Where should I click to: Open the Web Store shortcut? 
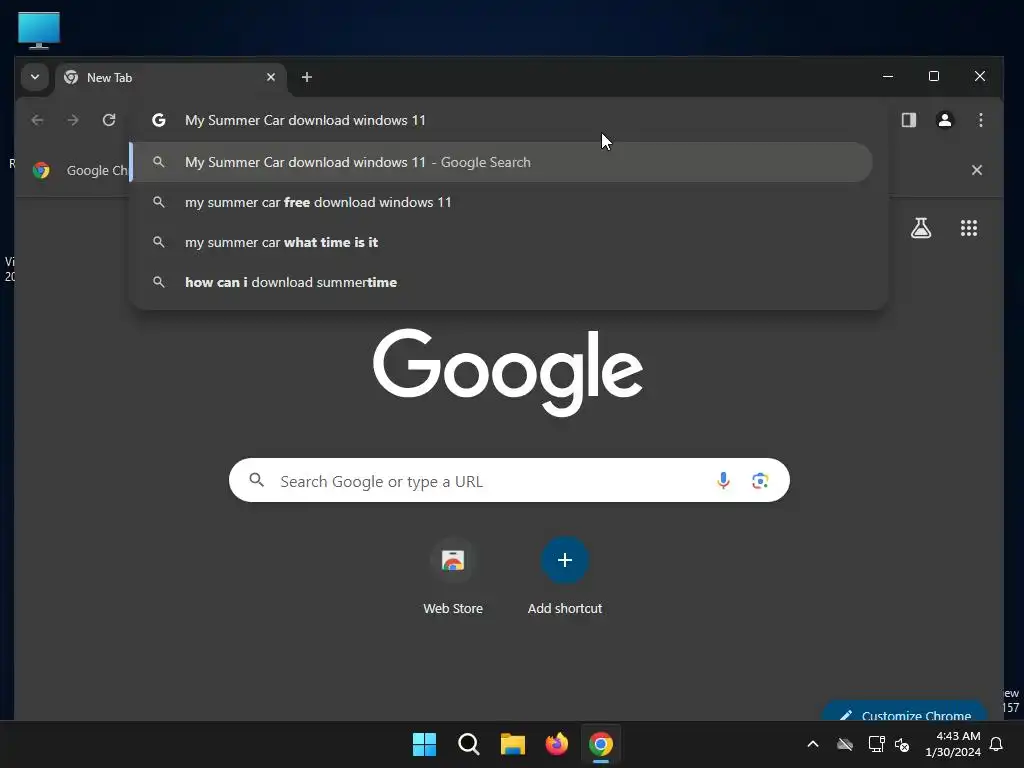click(x=453, y=577)
